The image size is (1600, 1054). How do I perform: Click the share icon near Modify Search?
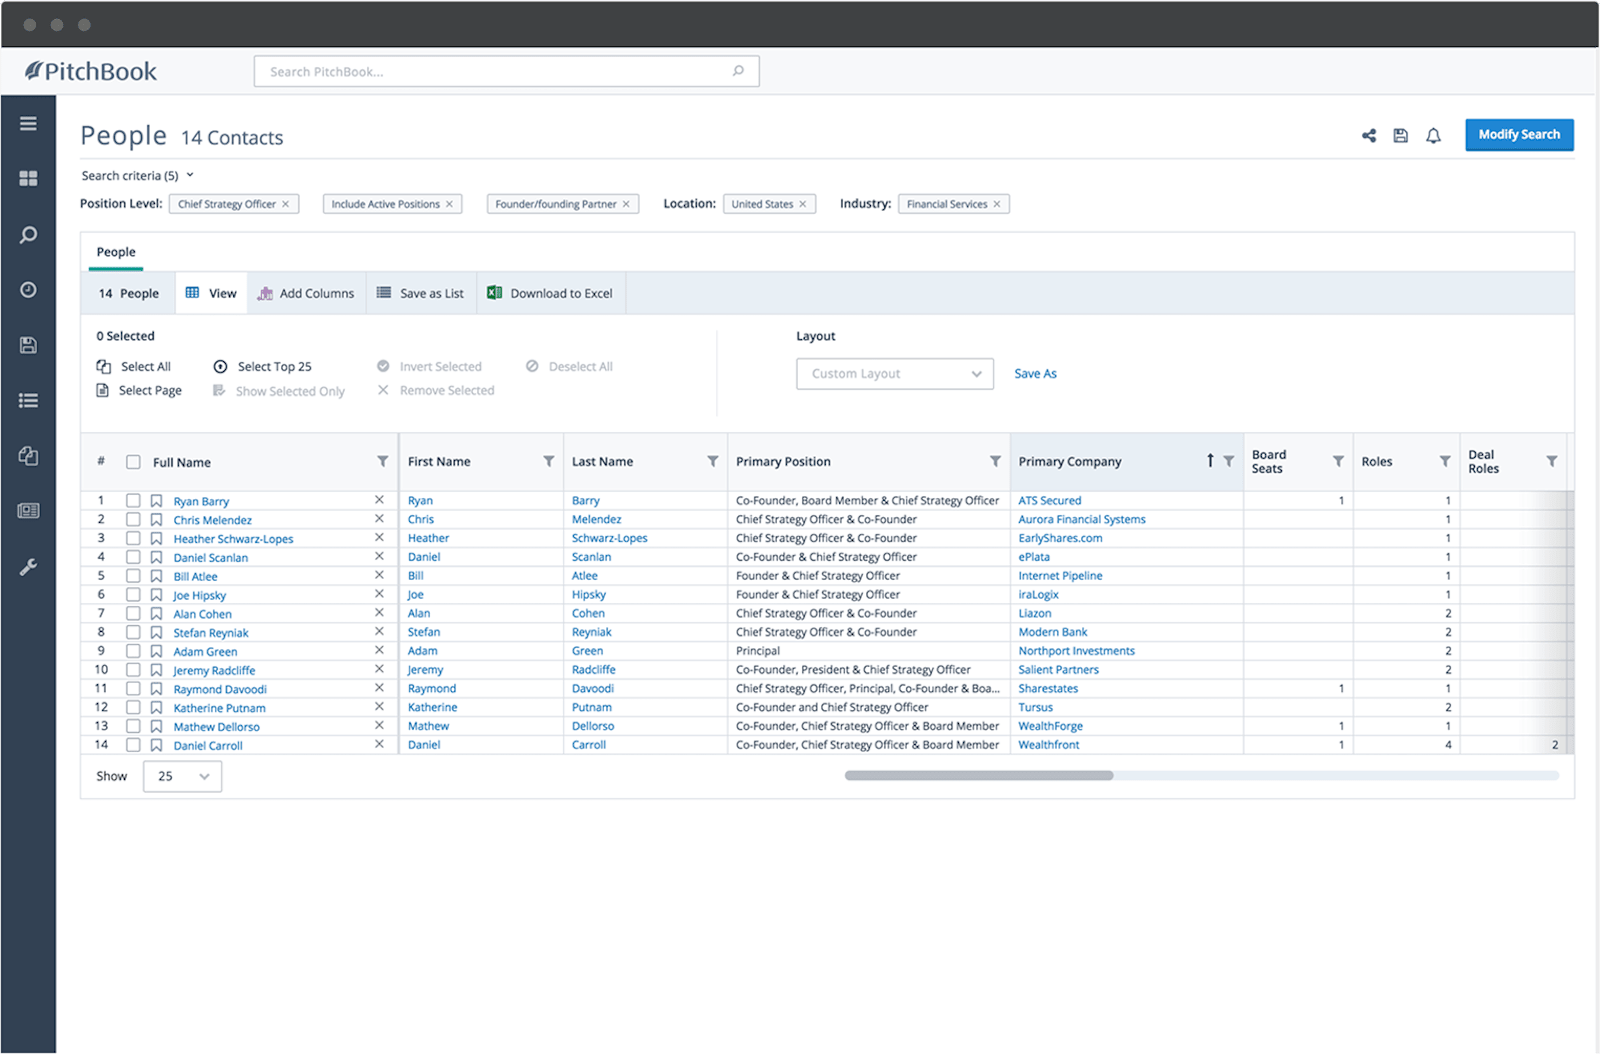point(1369,135)
